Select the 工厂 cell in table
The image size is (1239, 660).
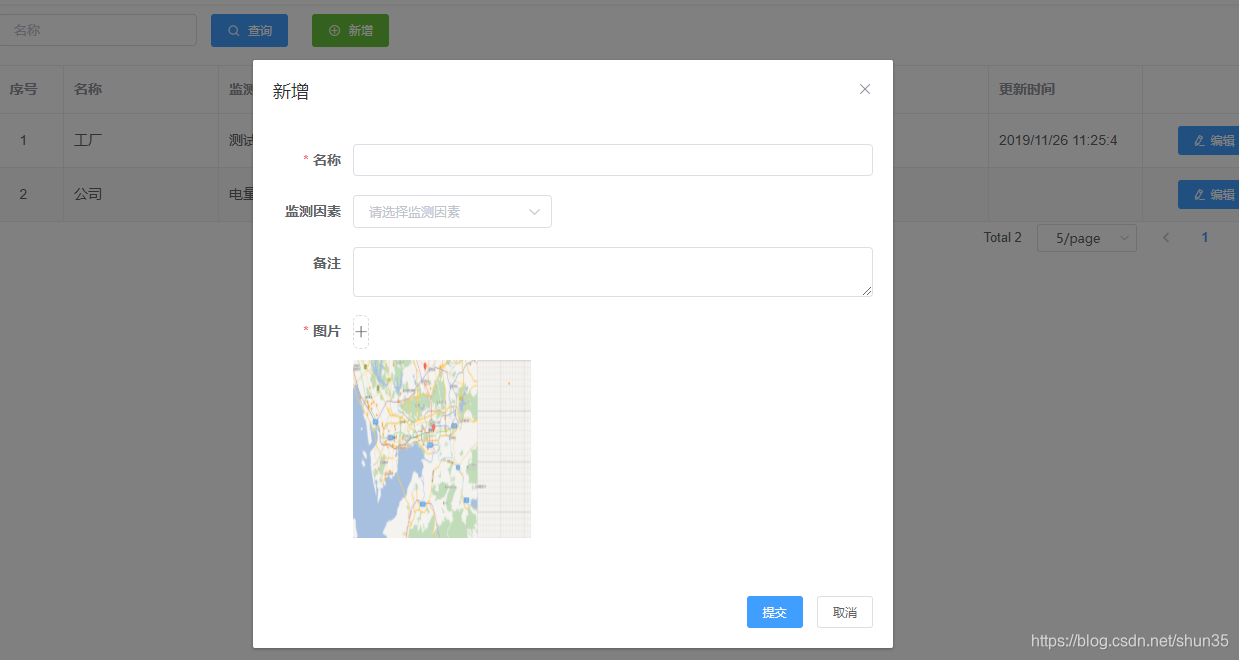click(x=141, y=140)
